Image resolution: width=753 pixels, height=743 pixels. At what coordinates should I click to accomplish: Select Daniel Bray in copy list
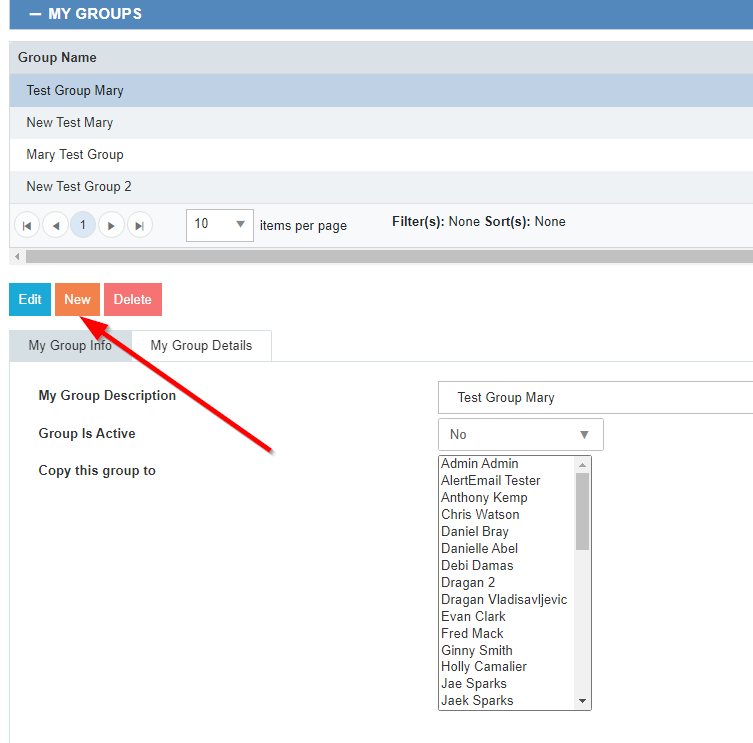[x=507, y=532]
